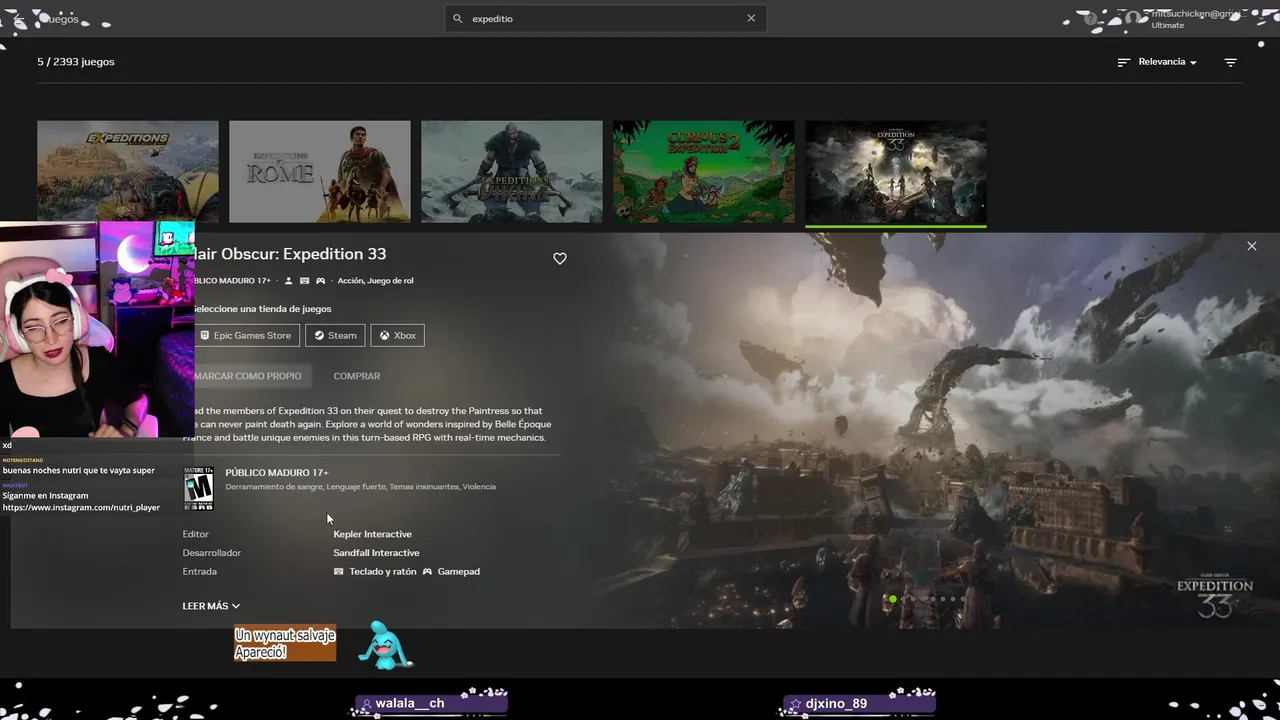This screenshot has width=1280, height=720.
Task: Click the Wynaut Pokémon sprite
Action: click(385, 645)
